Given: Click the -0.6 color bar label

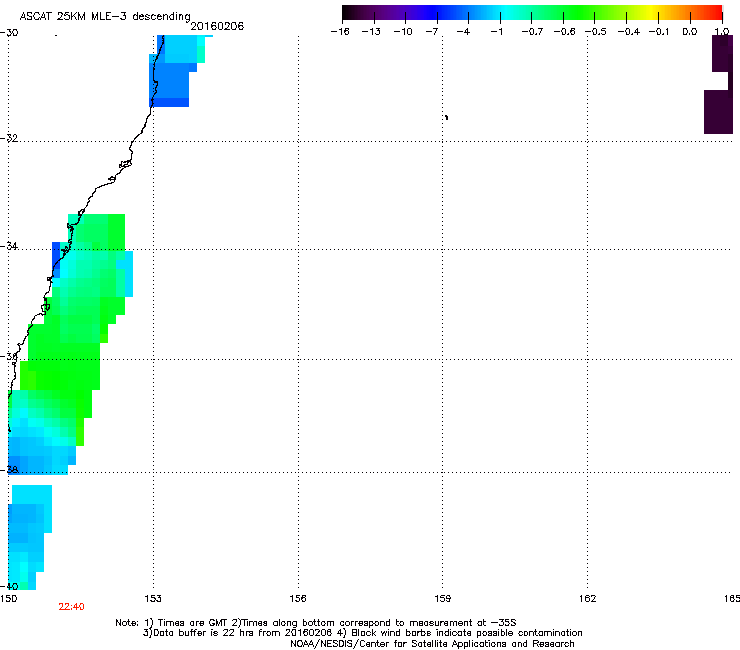Looking at the screenshot, I should coord(564,32).
